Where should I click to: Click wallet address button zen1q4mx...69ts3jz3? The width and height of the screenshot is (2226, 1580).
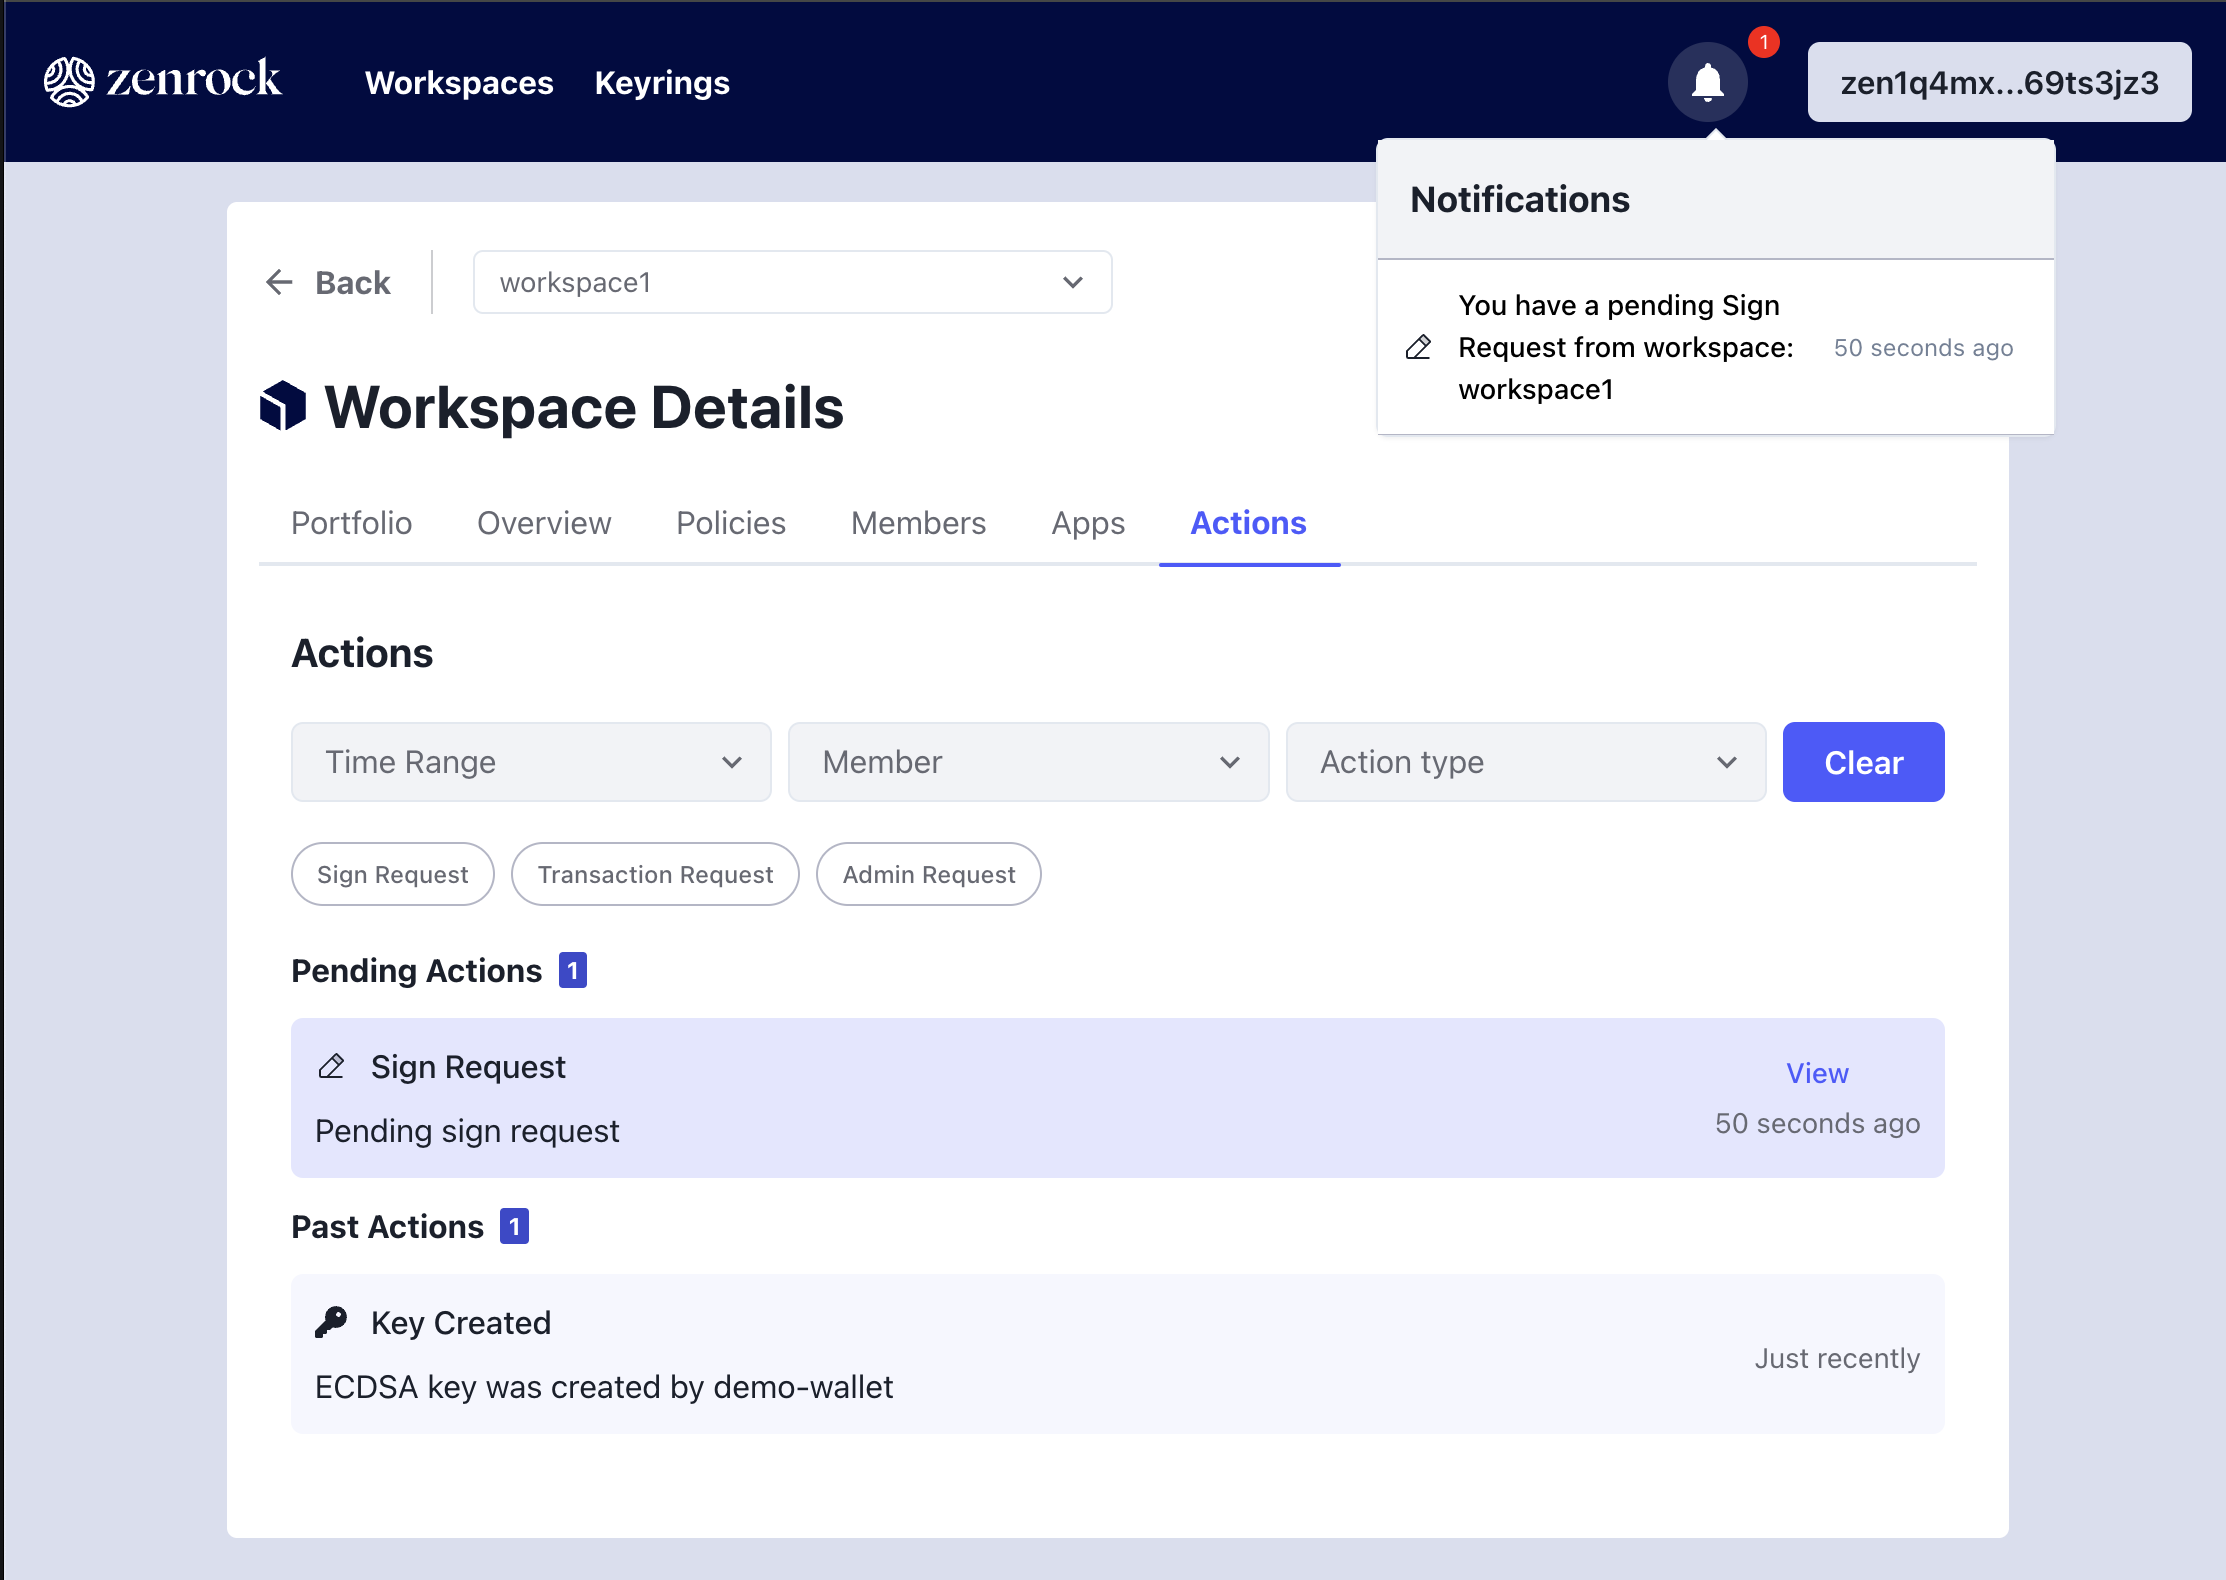click(x=1999, y=82)
